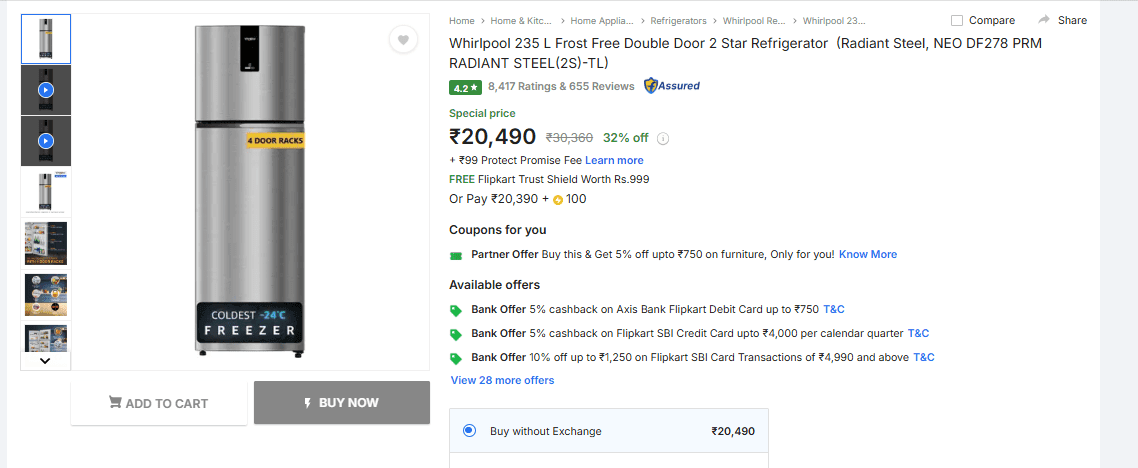Screen dimensions: 1138x468
Task: Click the 4.2 star rating badge
Action: coord(465,87)
